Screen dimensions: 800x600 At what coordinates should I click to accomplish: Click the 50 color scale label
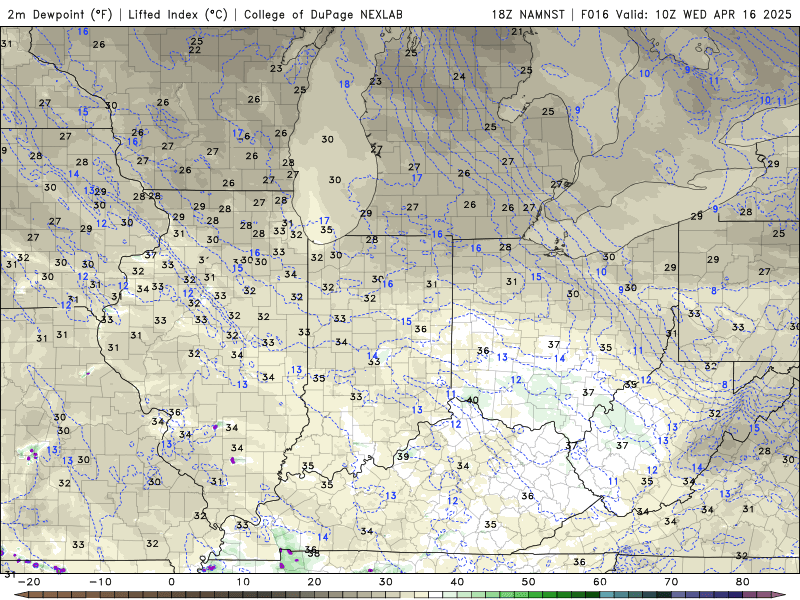[529, 582]
